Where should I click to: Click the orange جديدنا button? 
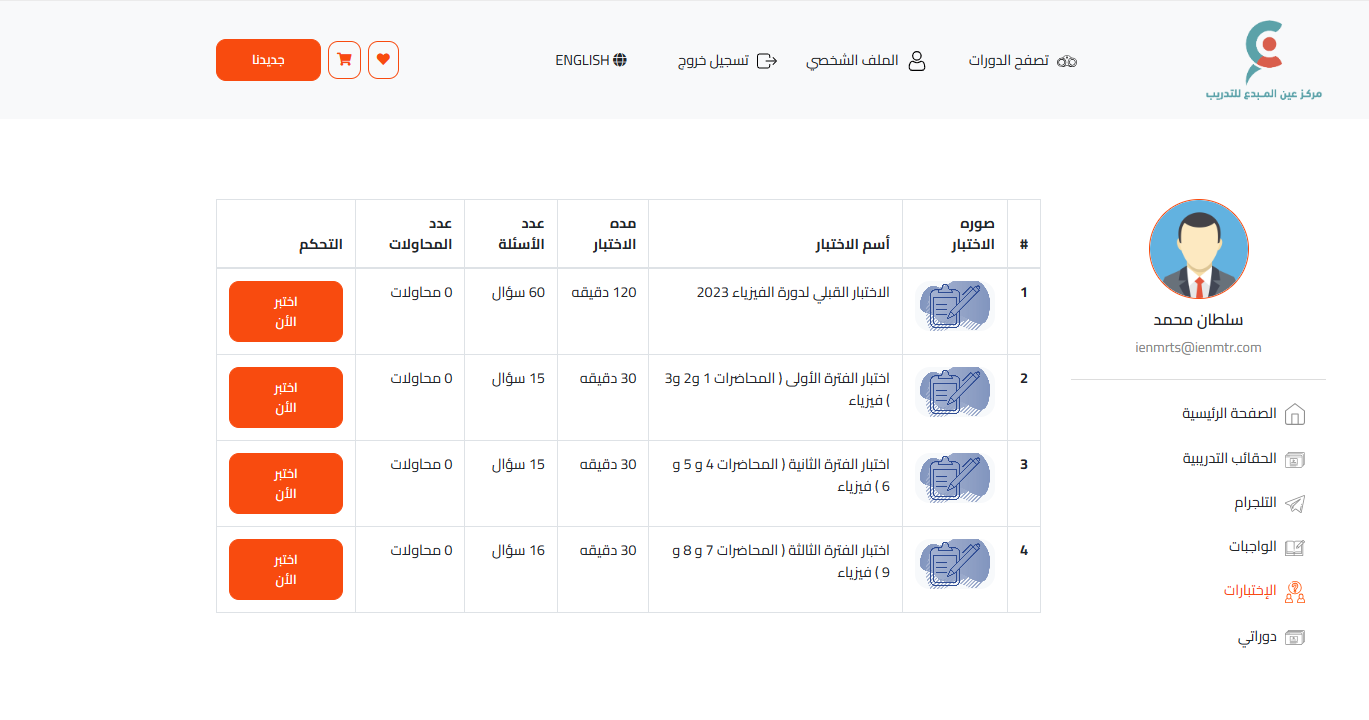268,60
